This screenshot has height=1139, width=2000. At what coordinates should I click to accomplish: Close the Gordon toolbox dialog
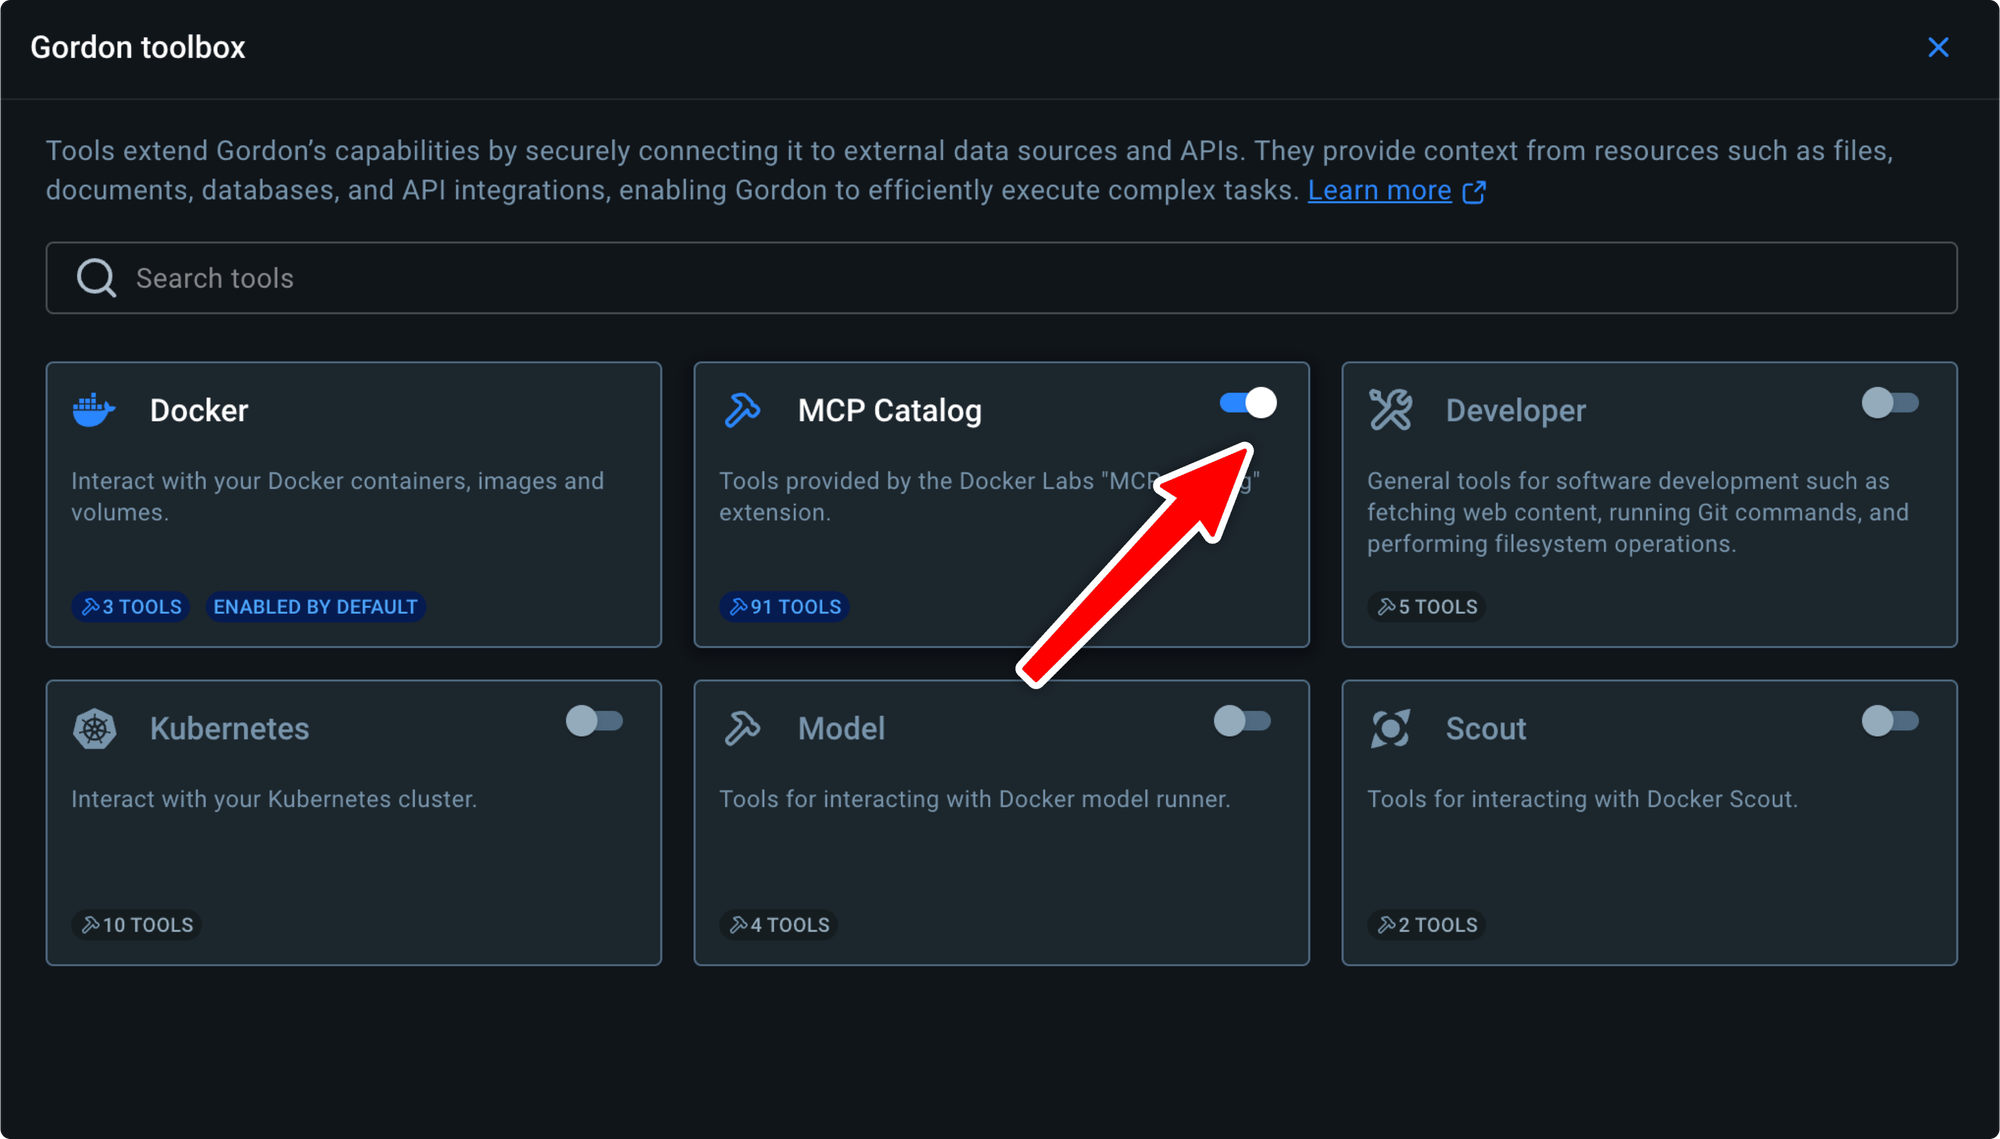(1938, 47)
